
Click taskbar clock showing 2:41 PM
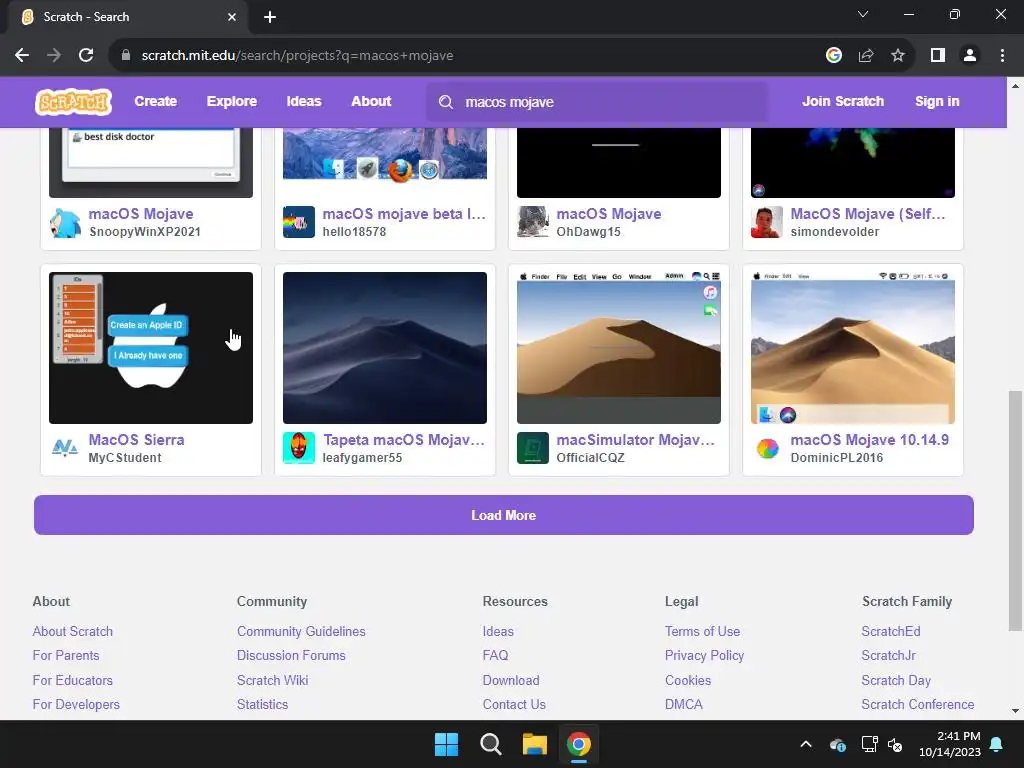point(950,744)
